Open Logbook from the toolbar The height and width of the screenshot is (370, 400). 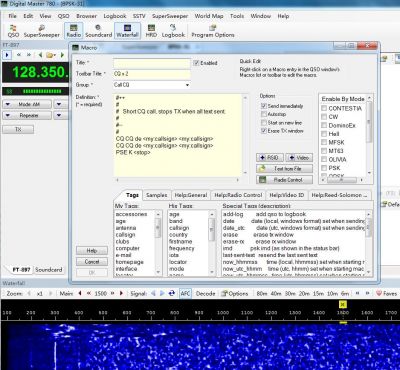[x=173, y=31]
